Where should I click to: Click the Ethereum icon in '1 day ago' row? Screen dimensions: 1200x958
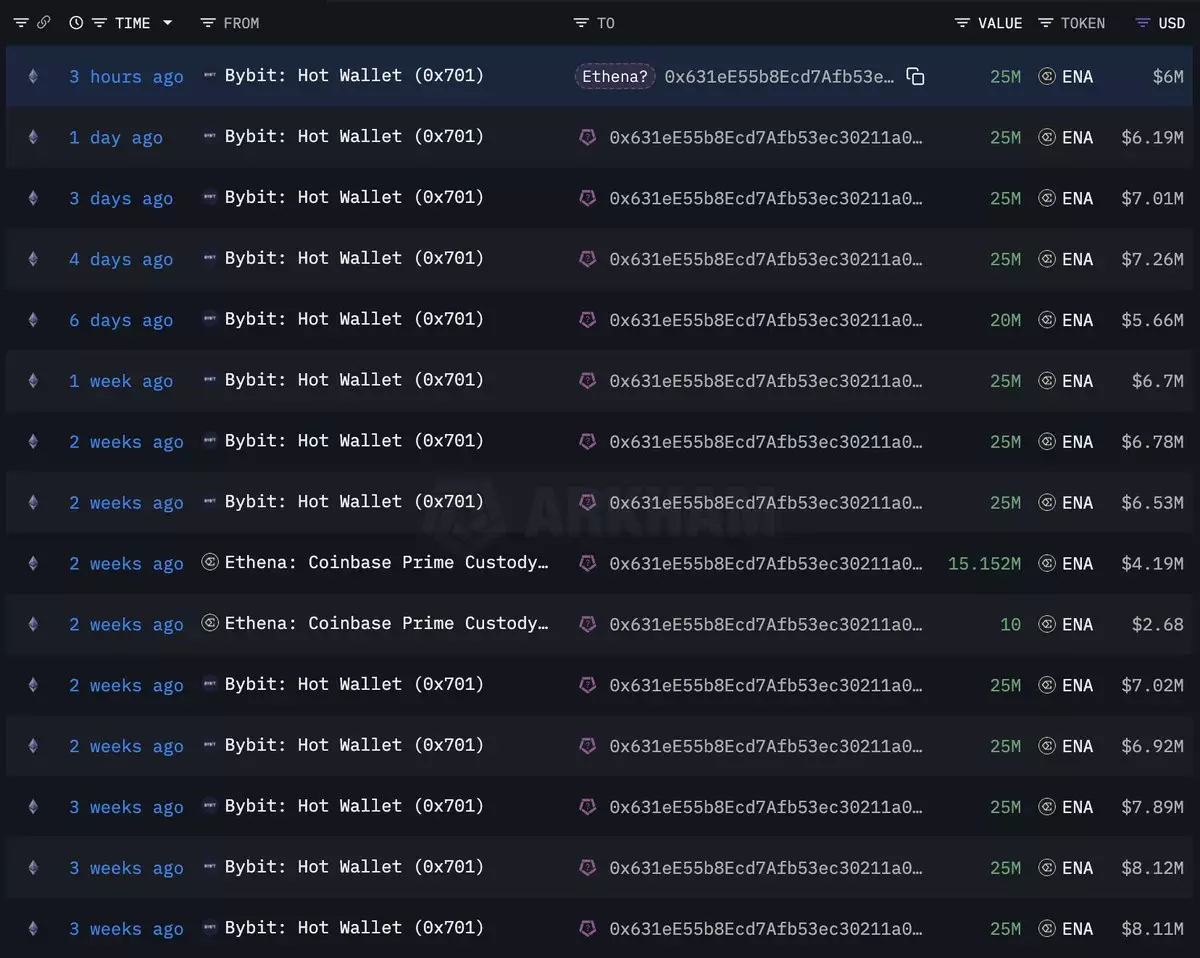point(33,137)
